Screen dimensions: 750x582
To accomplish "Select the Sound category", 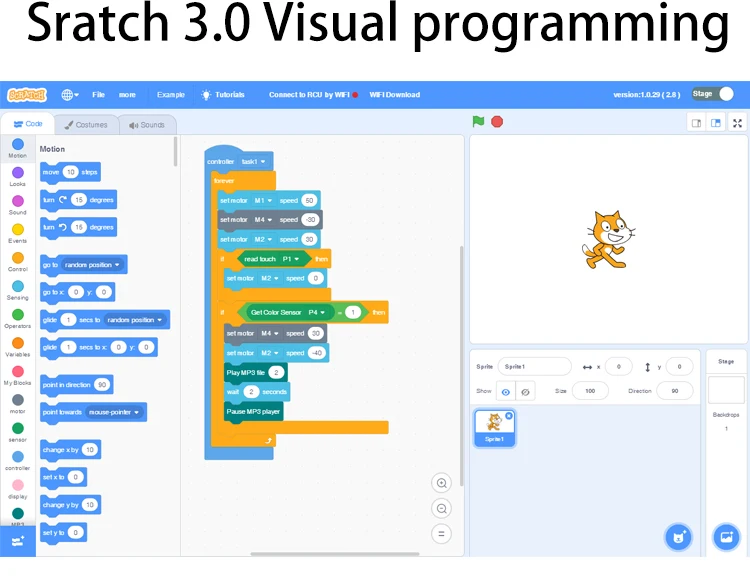I will tap(18, 205).
